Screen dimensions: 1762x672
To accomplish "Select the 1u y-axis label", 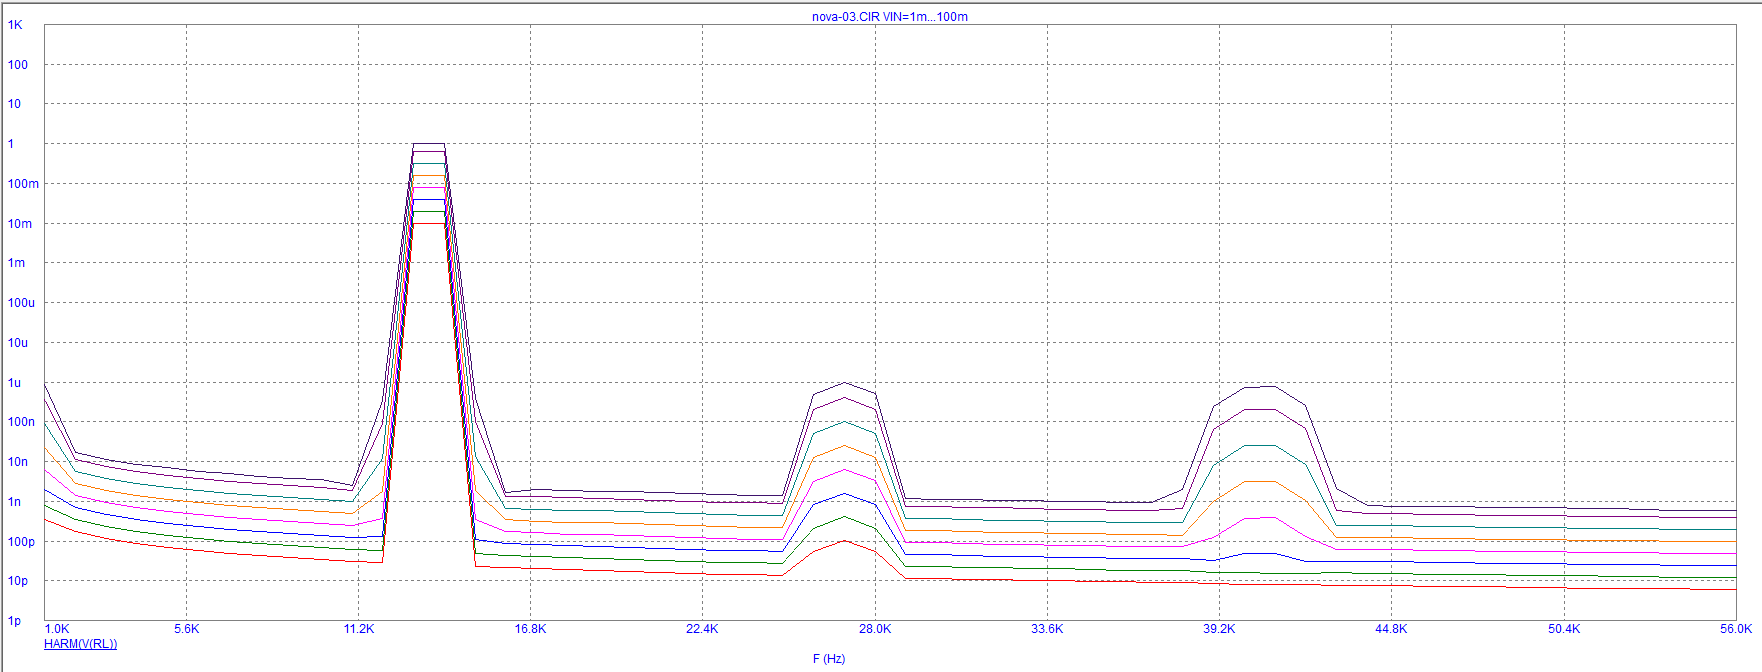I will tap(14, 383).
